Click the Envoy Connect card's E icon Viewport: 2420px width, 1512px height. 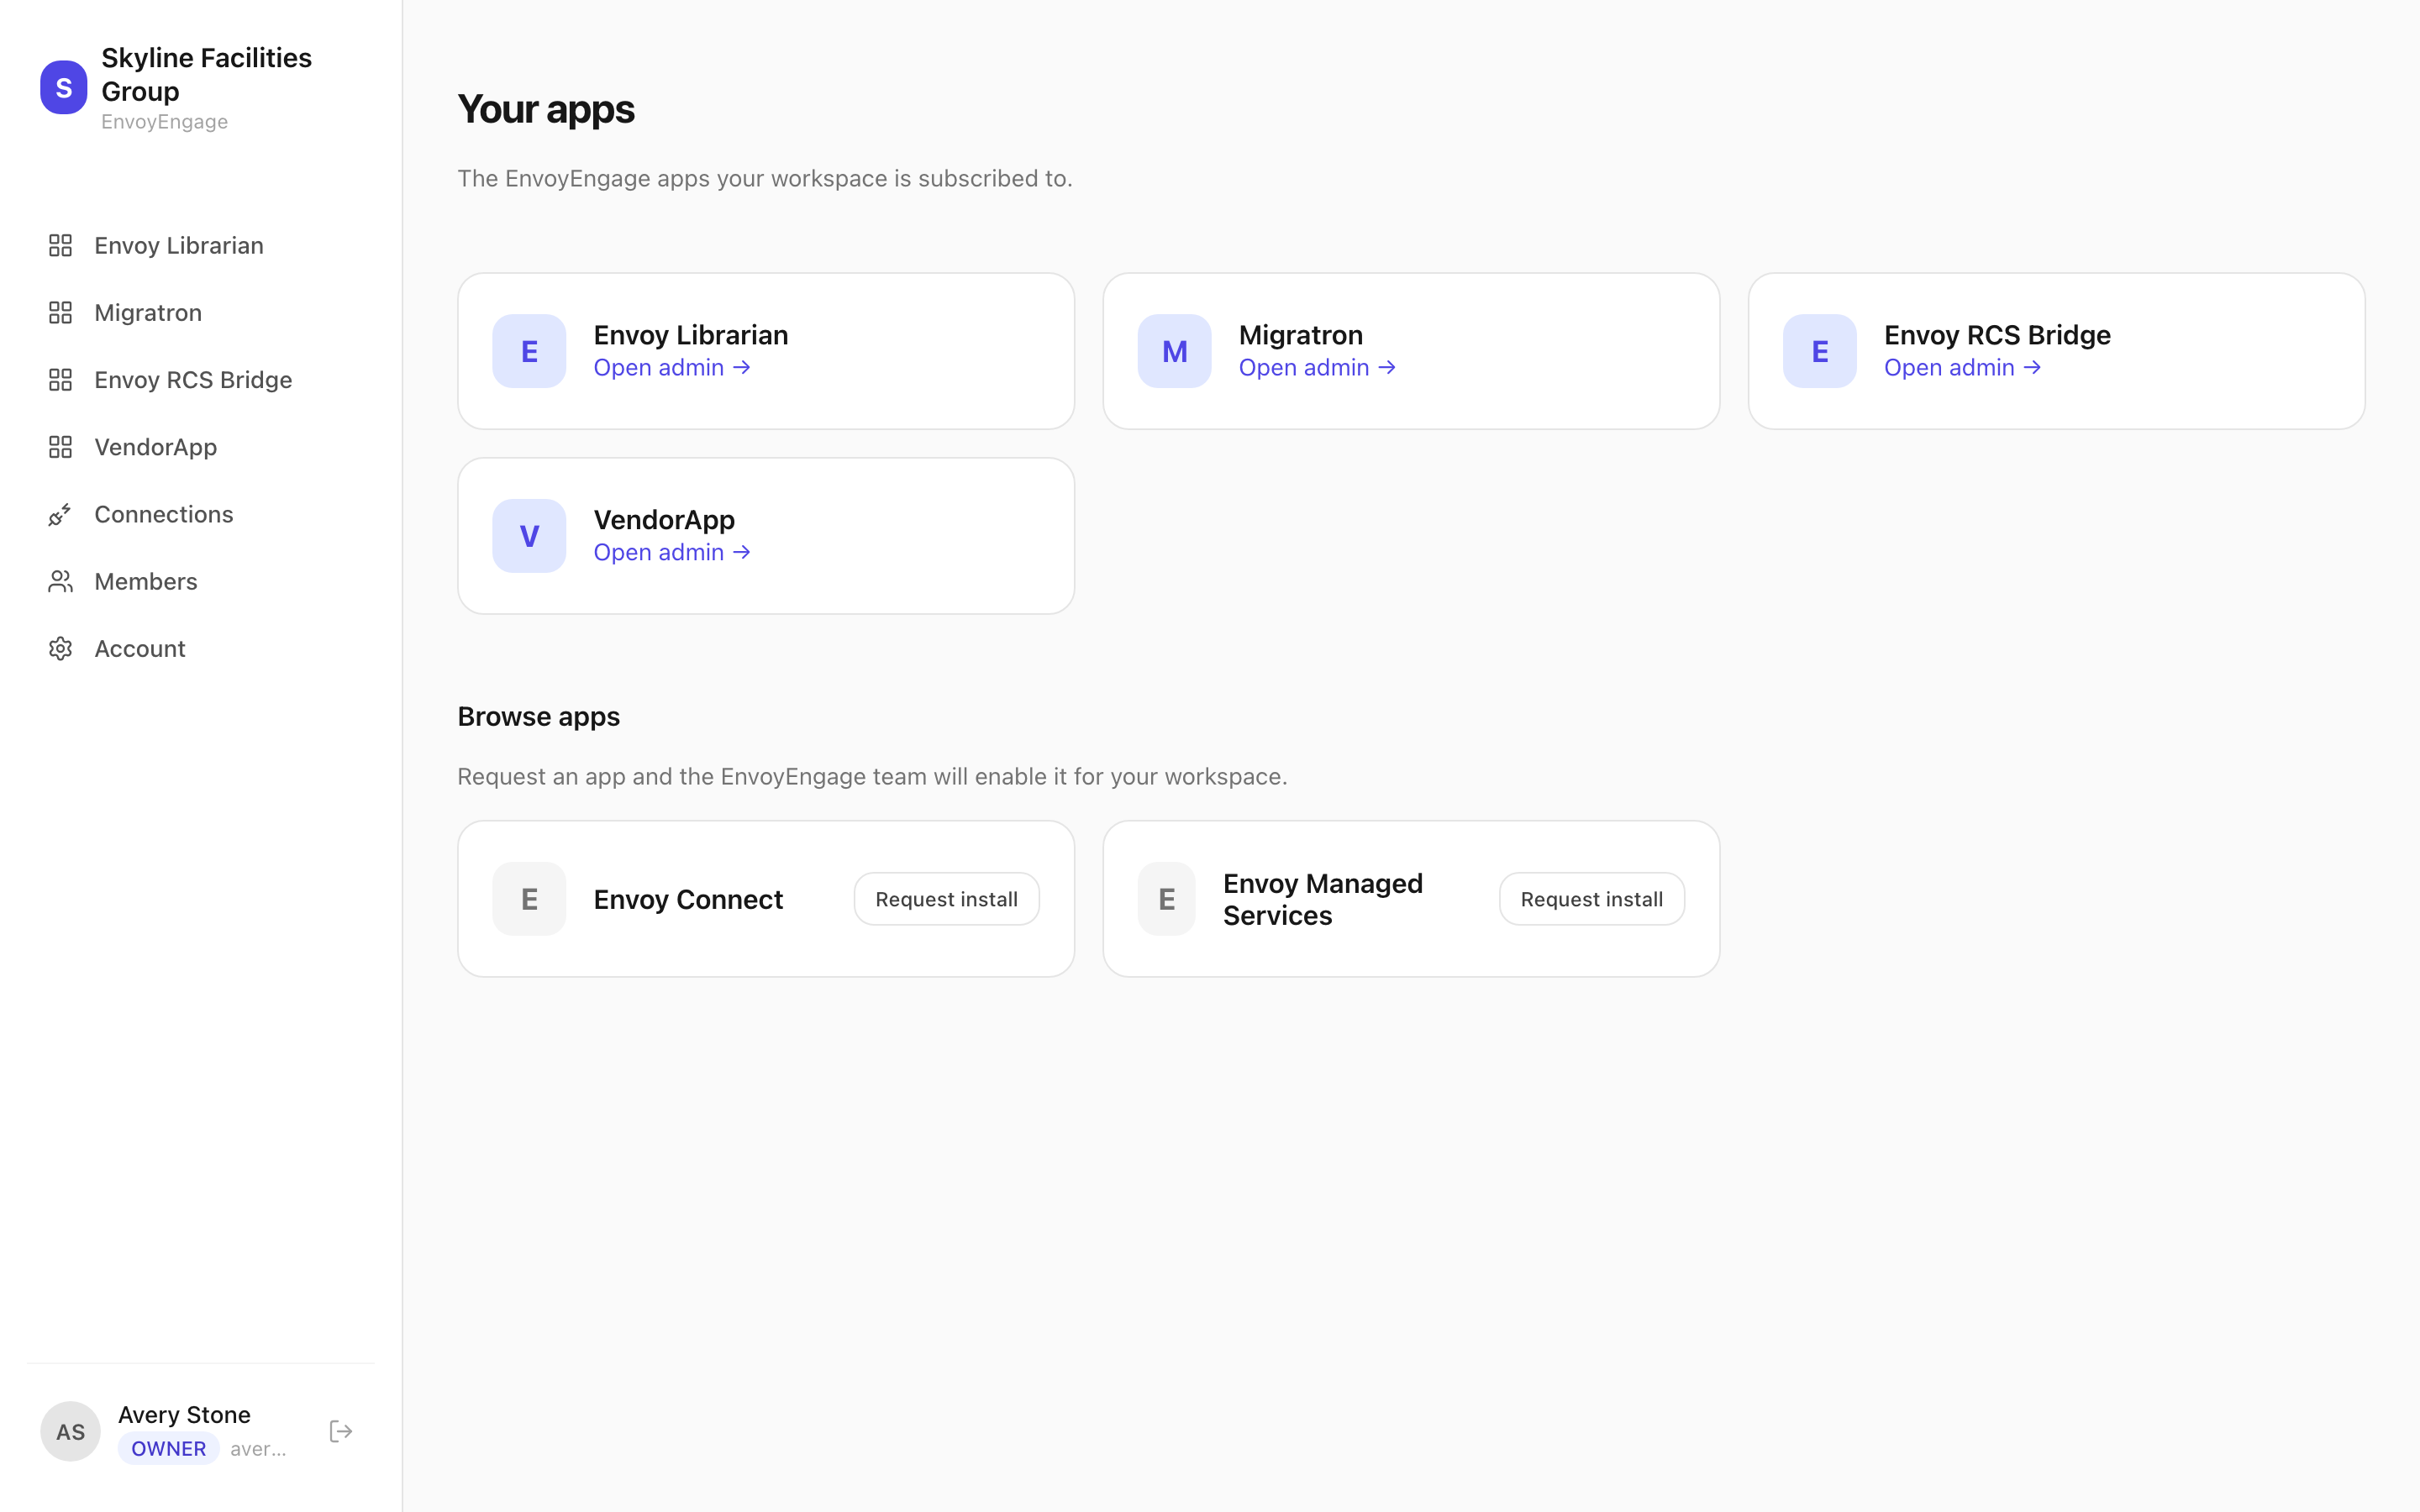point(529,899)
